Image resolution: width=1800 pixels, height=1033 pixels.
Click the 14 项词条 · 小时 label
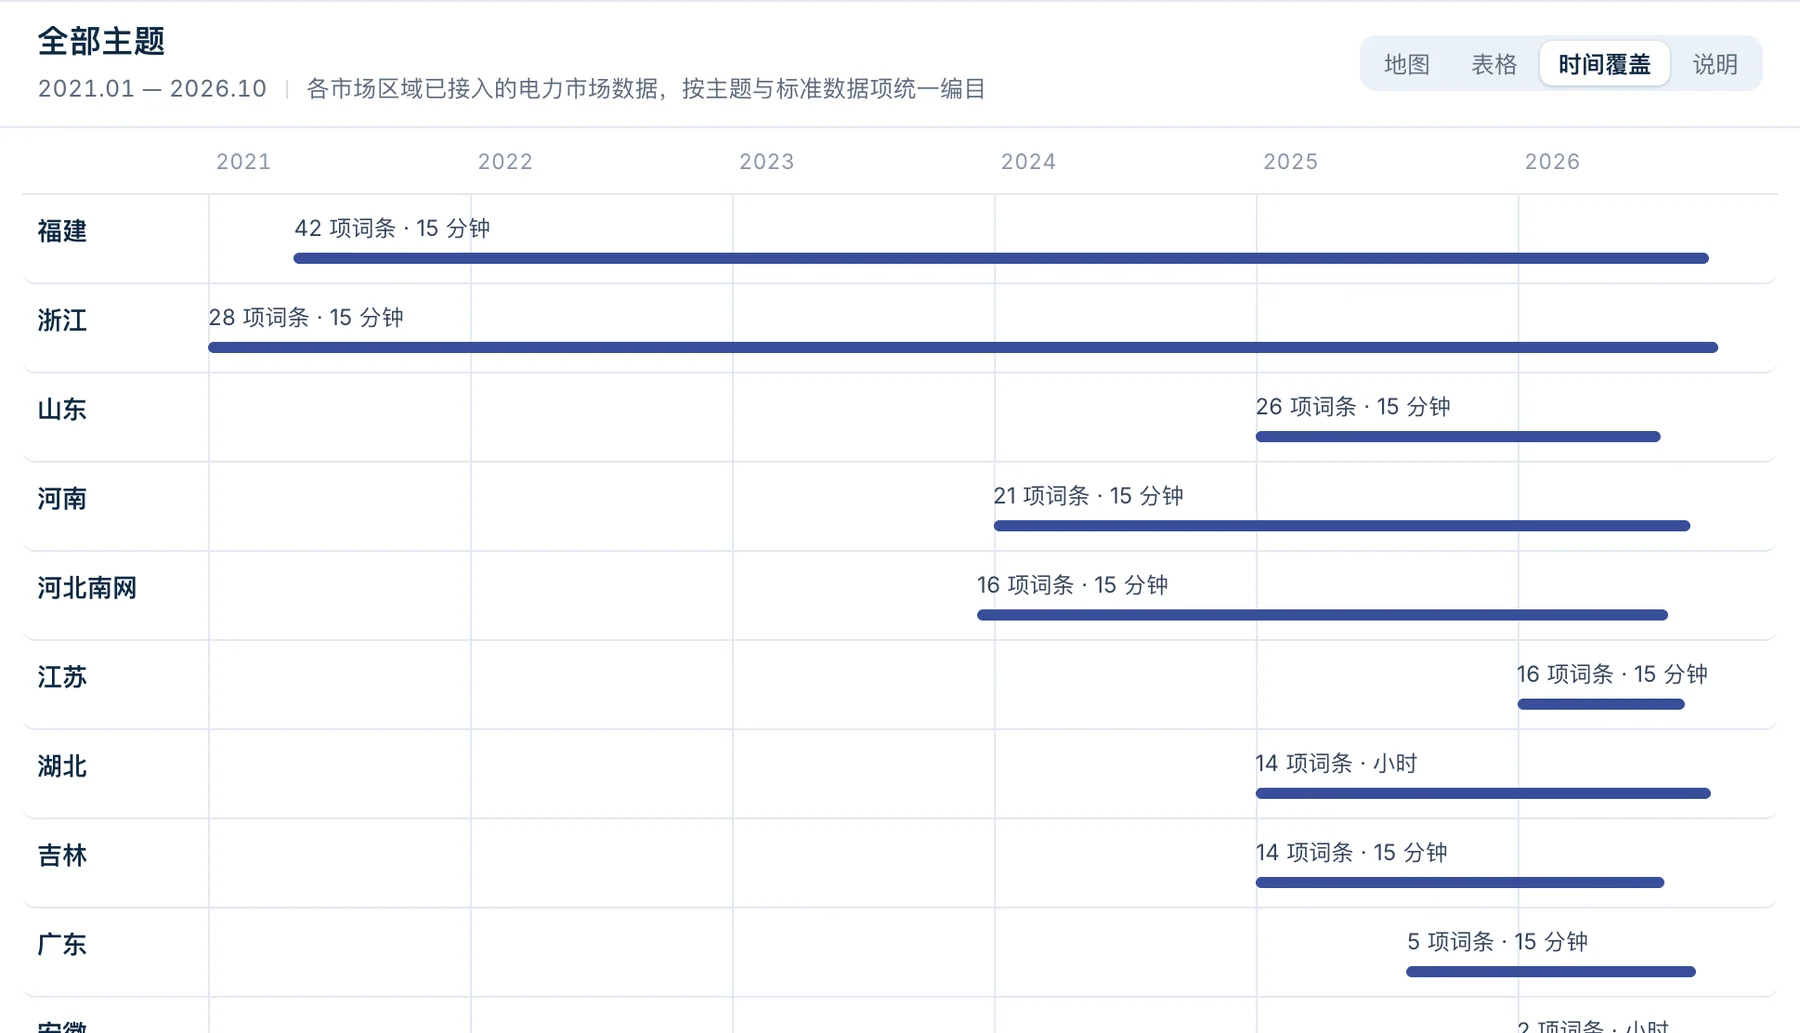(1336, 763)
